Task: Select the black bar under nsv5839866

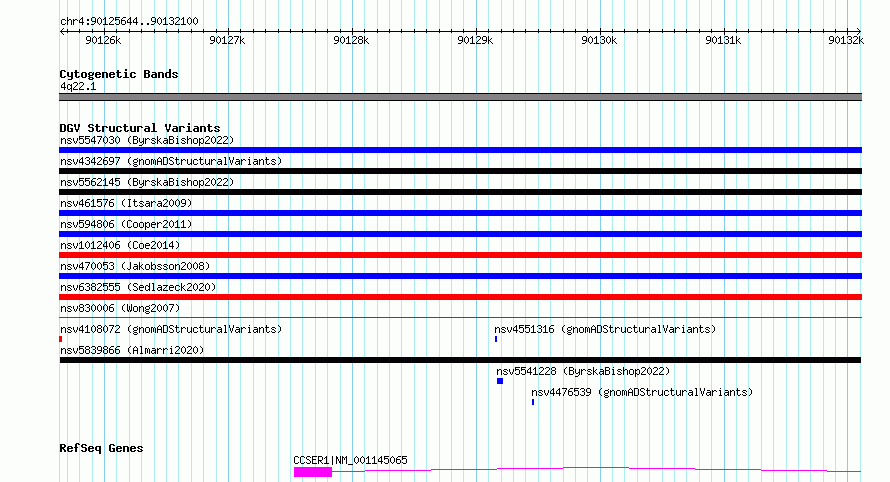Action: pos(460,360)
